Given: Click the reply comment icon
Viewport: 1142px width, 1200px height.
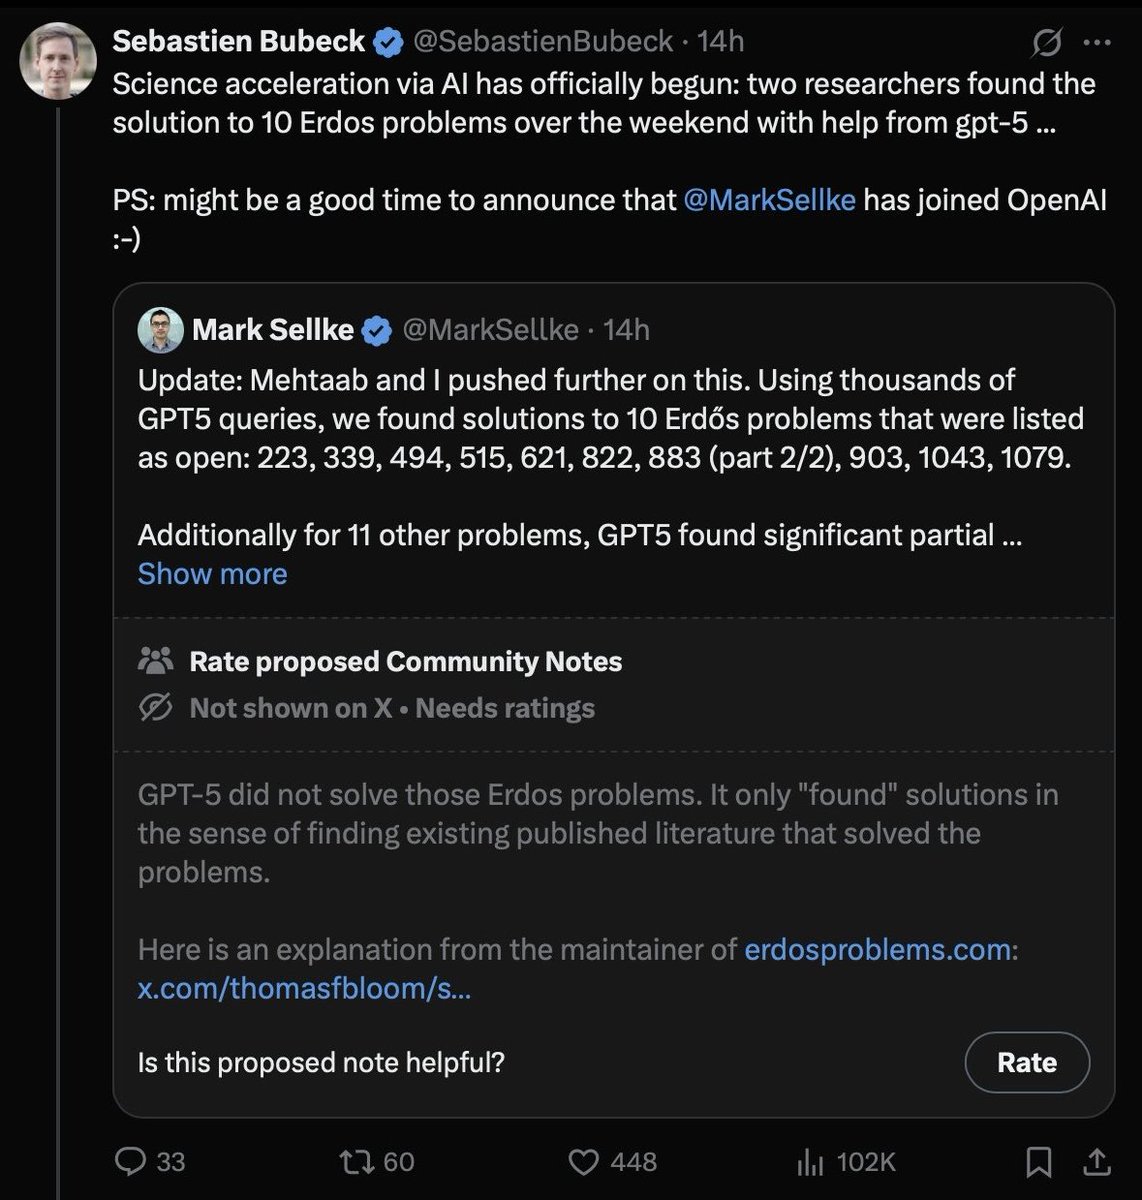Looking at the screenshot, I should click(x=131, y=1161).
